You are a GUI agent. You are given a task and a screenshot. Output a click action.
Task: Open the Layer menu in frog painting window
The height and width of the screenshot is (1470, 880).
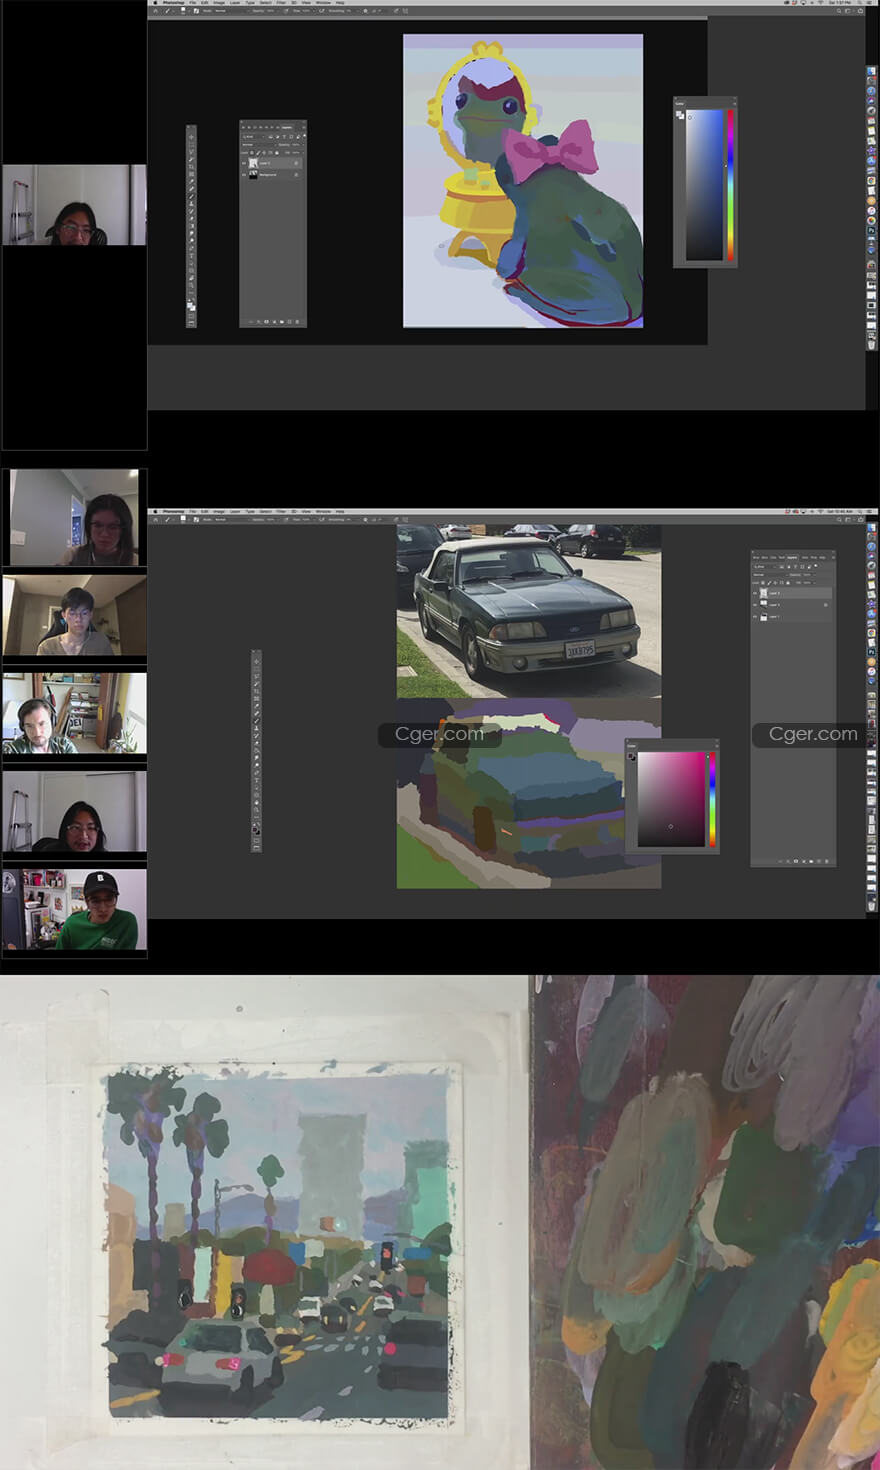tap(235, 3)
